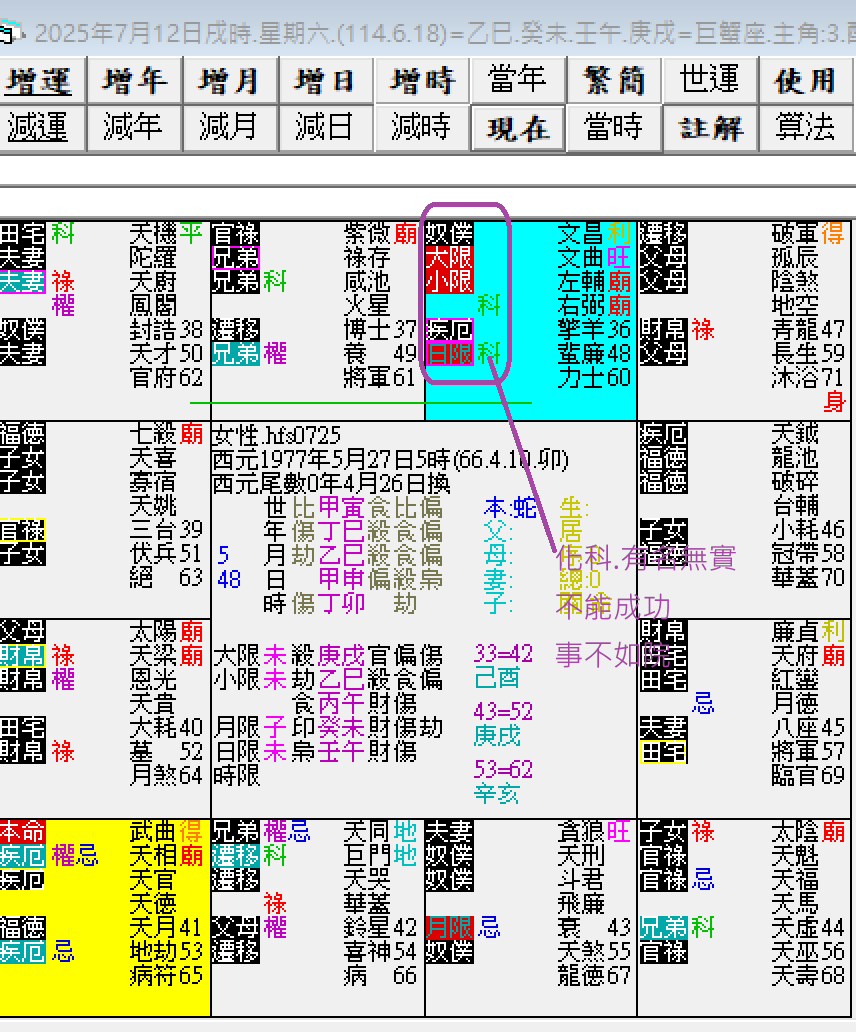
Task: Click the 減日 (subtract day) icon
Action: coord(326,128)
